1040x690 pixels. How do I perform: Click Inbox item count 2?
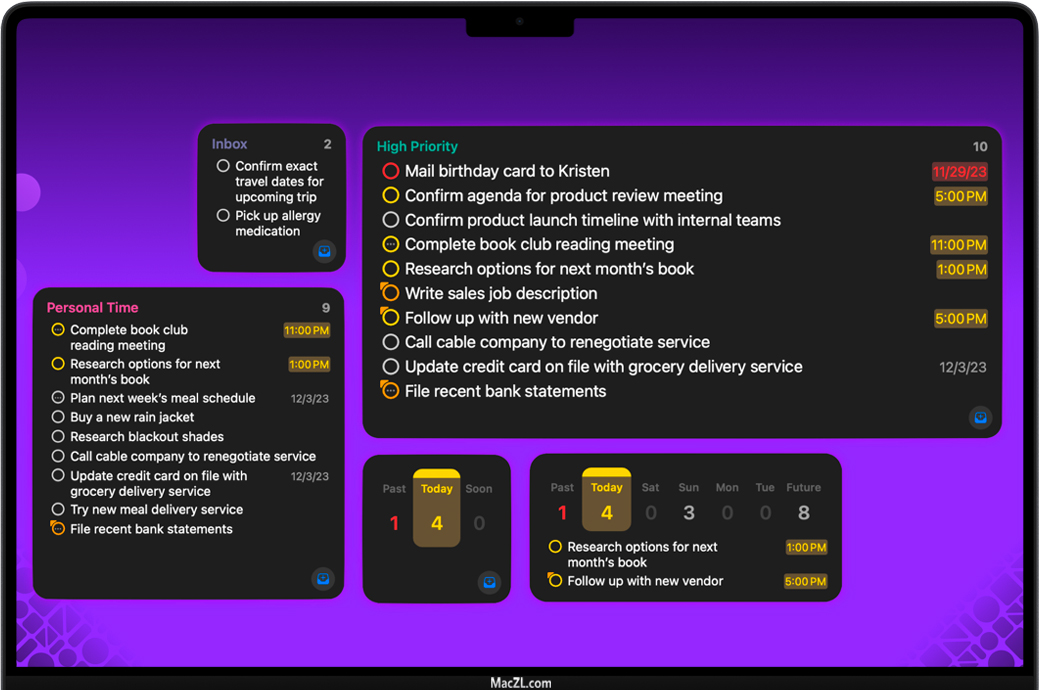tap(327, 144)
